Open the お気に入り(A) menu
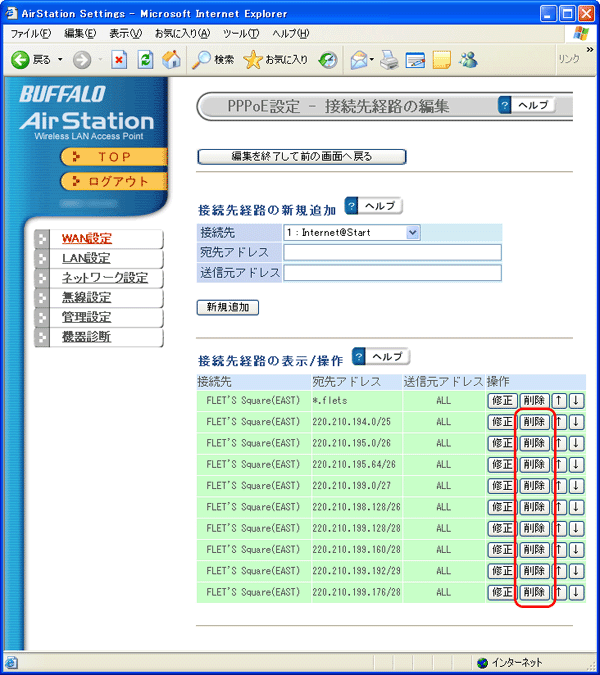Screen dimensions: 600x675 [182, 34]
